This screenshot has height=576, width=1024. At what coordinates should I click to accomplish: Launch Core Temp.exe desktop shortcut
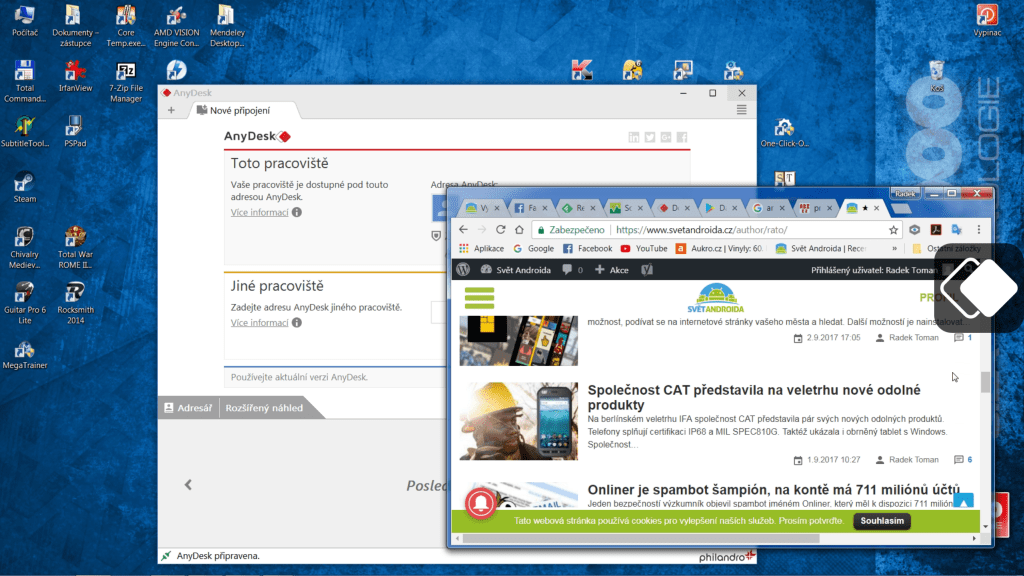[125, 25]
